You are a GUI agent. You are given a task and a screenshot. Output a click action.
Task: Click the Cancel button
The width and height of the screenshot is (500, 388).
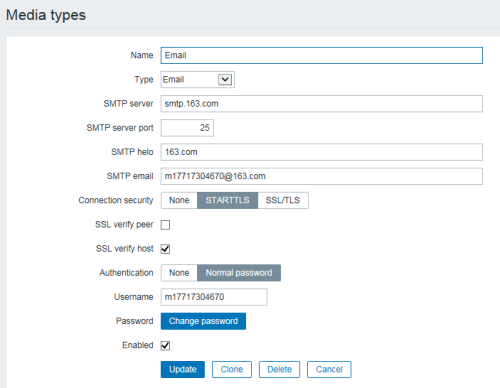(x=329, y=369)
